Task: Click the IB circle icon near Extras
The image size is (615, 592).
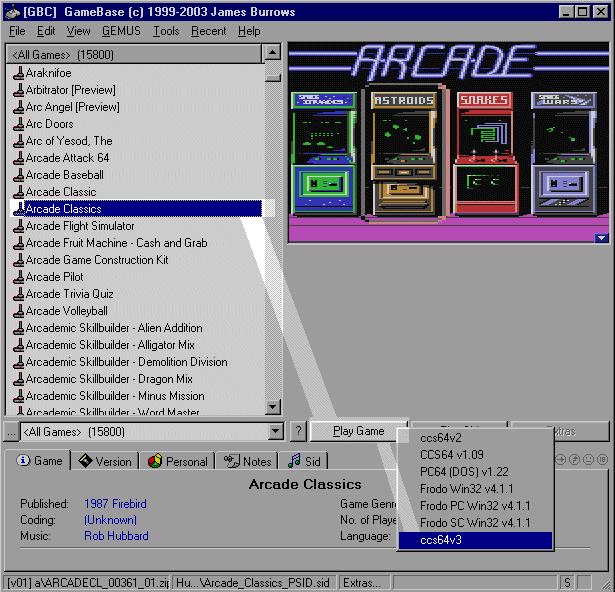Action: [x=602, y=459]
